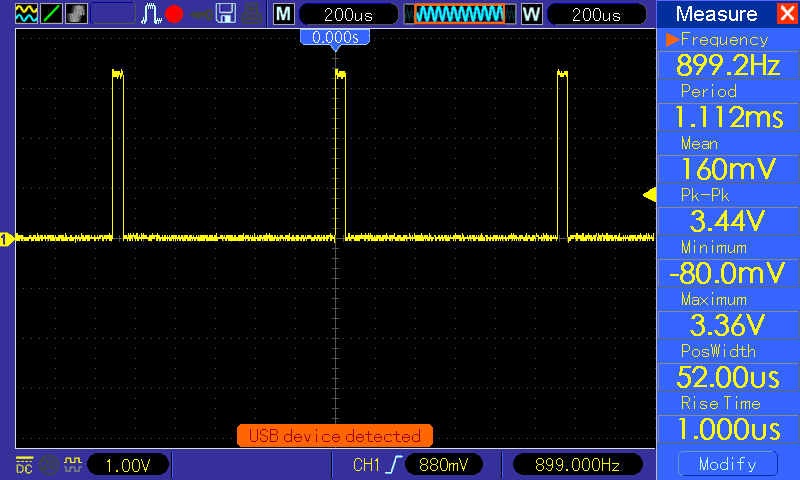Click the sine wave icon in the toolbar
The width and height of the screenshot is (800, 480).
click(26, 14)
